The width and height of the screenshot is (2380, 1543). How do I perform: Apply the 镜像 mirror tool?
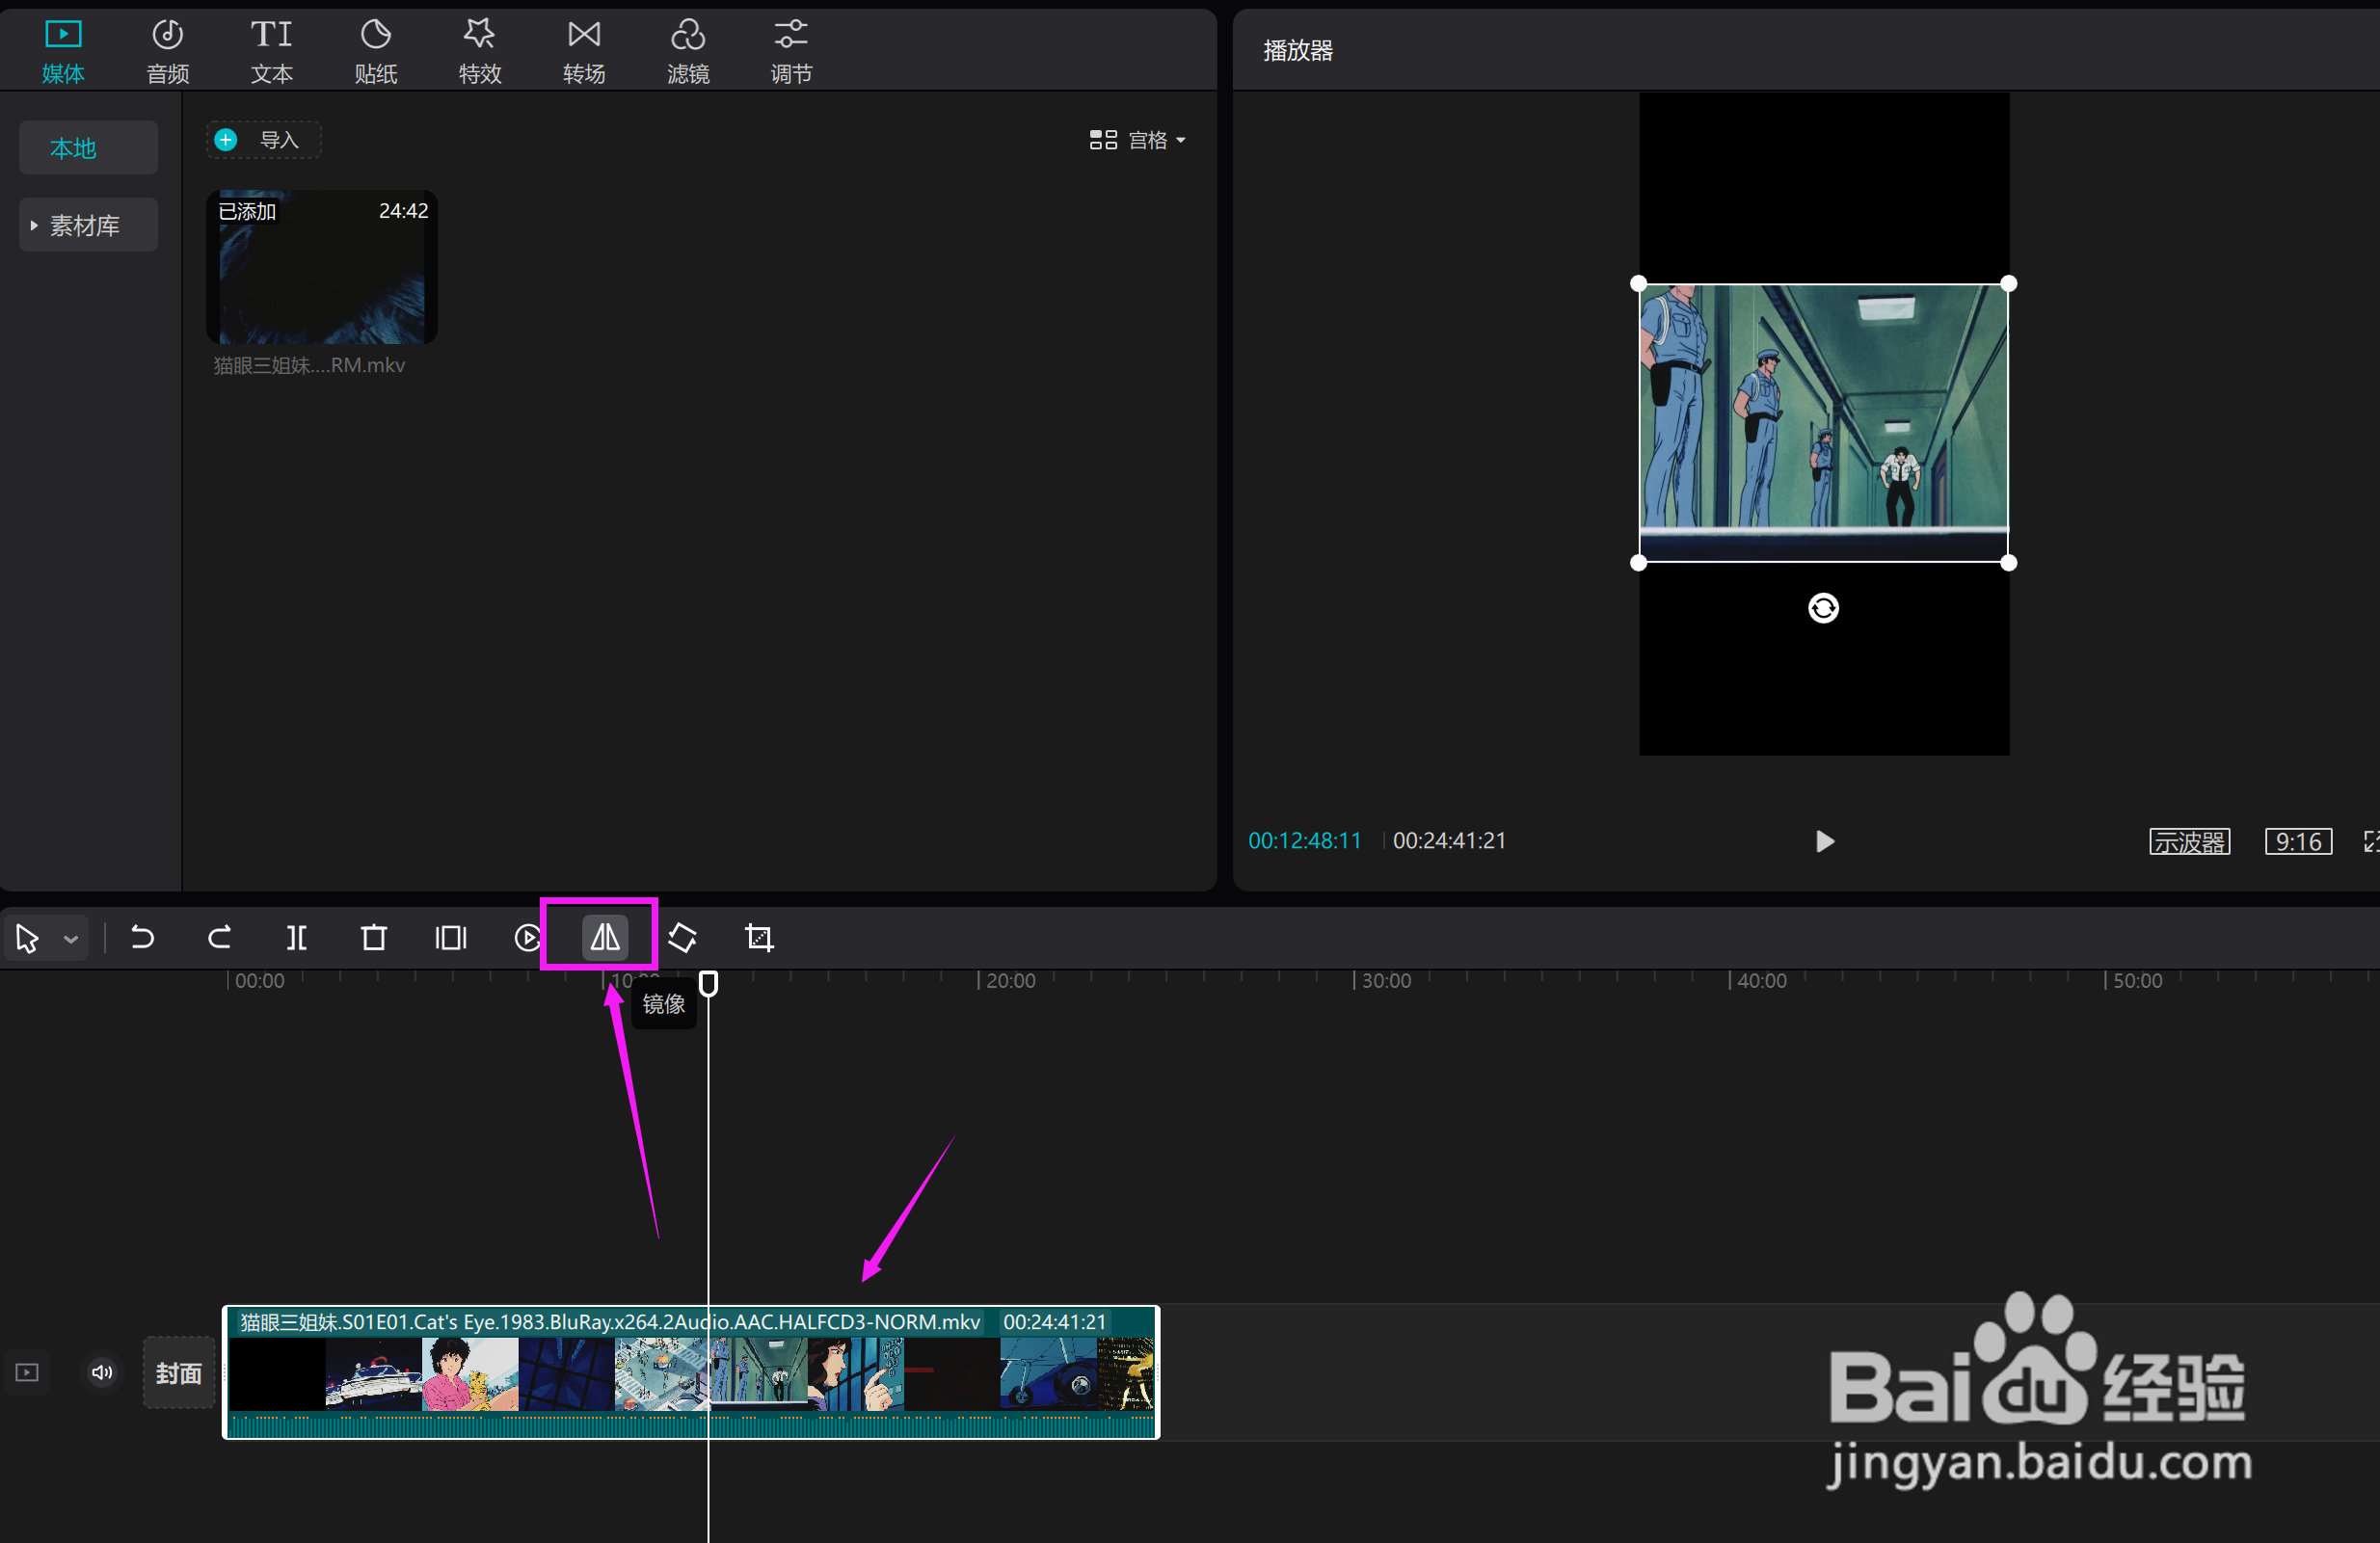(x=605, y=937)
